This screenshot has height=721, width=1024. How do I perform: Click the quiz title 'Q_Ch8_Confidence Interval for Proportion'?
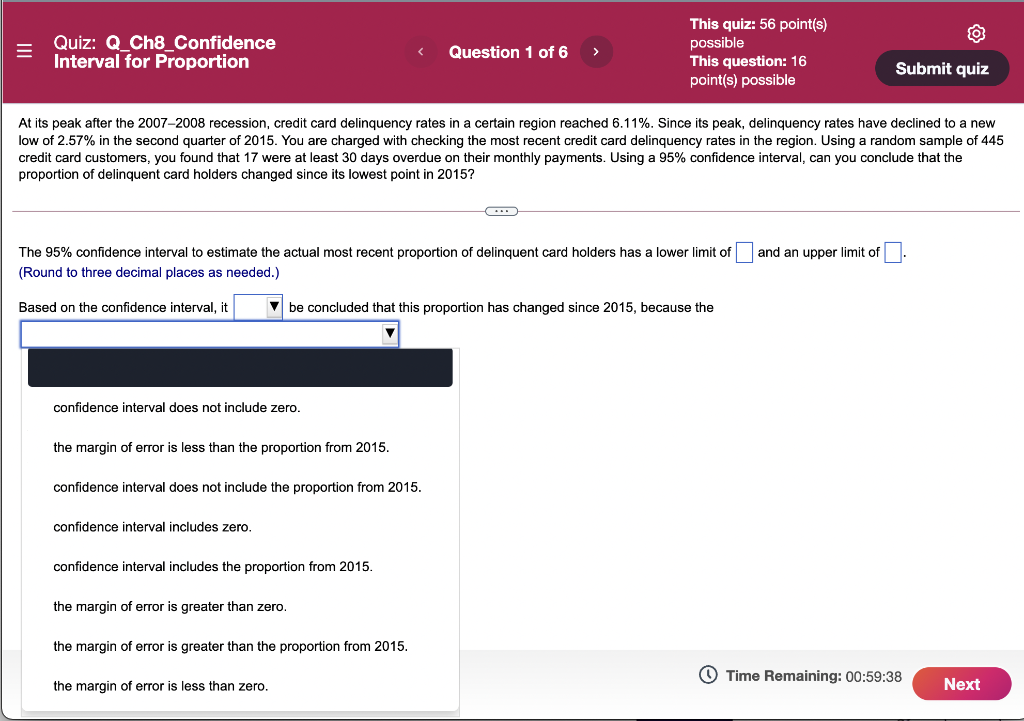point(165,52)
